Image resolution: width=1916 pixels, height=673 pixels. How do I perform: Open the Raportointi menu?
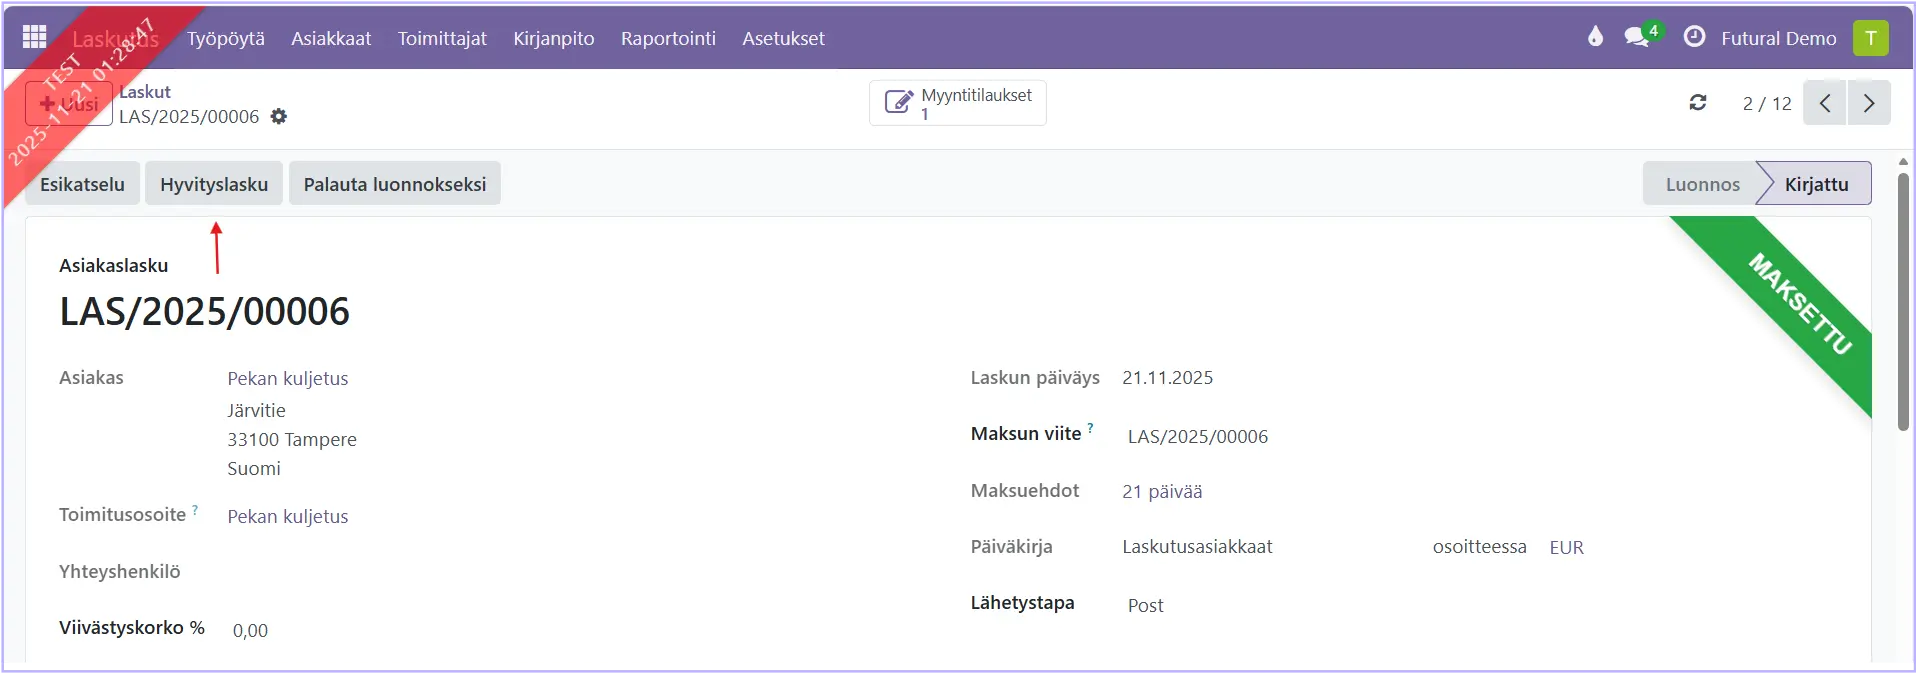pyautogui.click(x=668, y=38)
